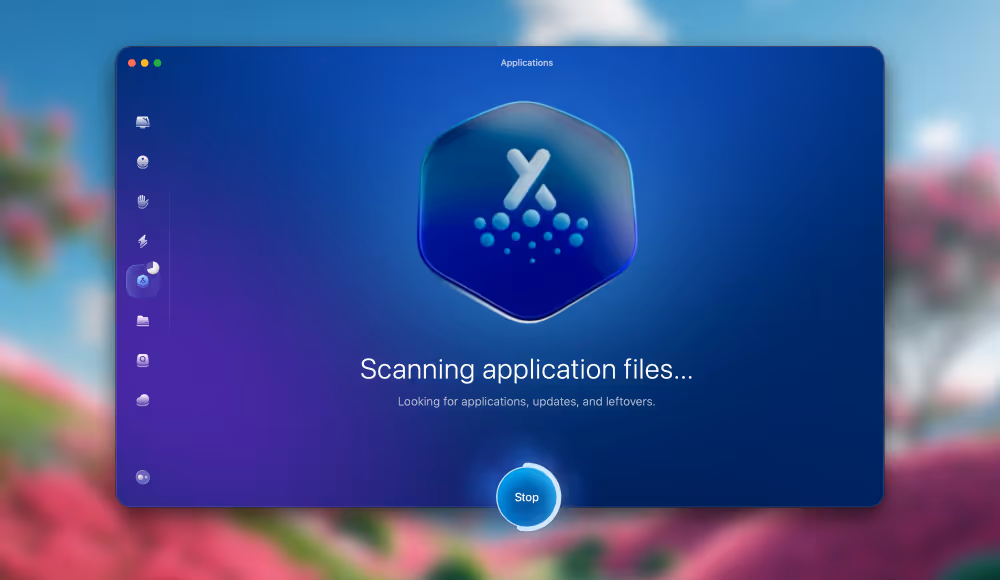Image resolution: width=1000 pixels, height=580 pixels.
Task: Select the Cleanup module in the sidebar
Action: 142,162
